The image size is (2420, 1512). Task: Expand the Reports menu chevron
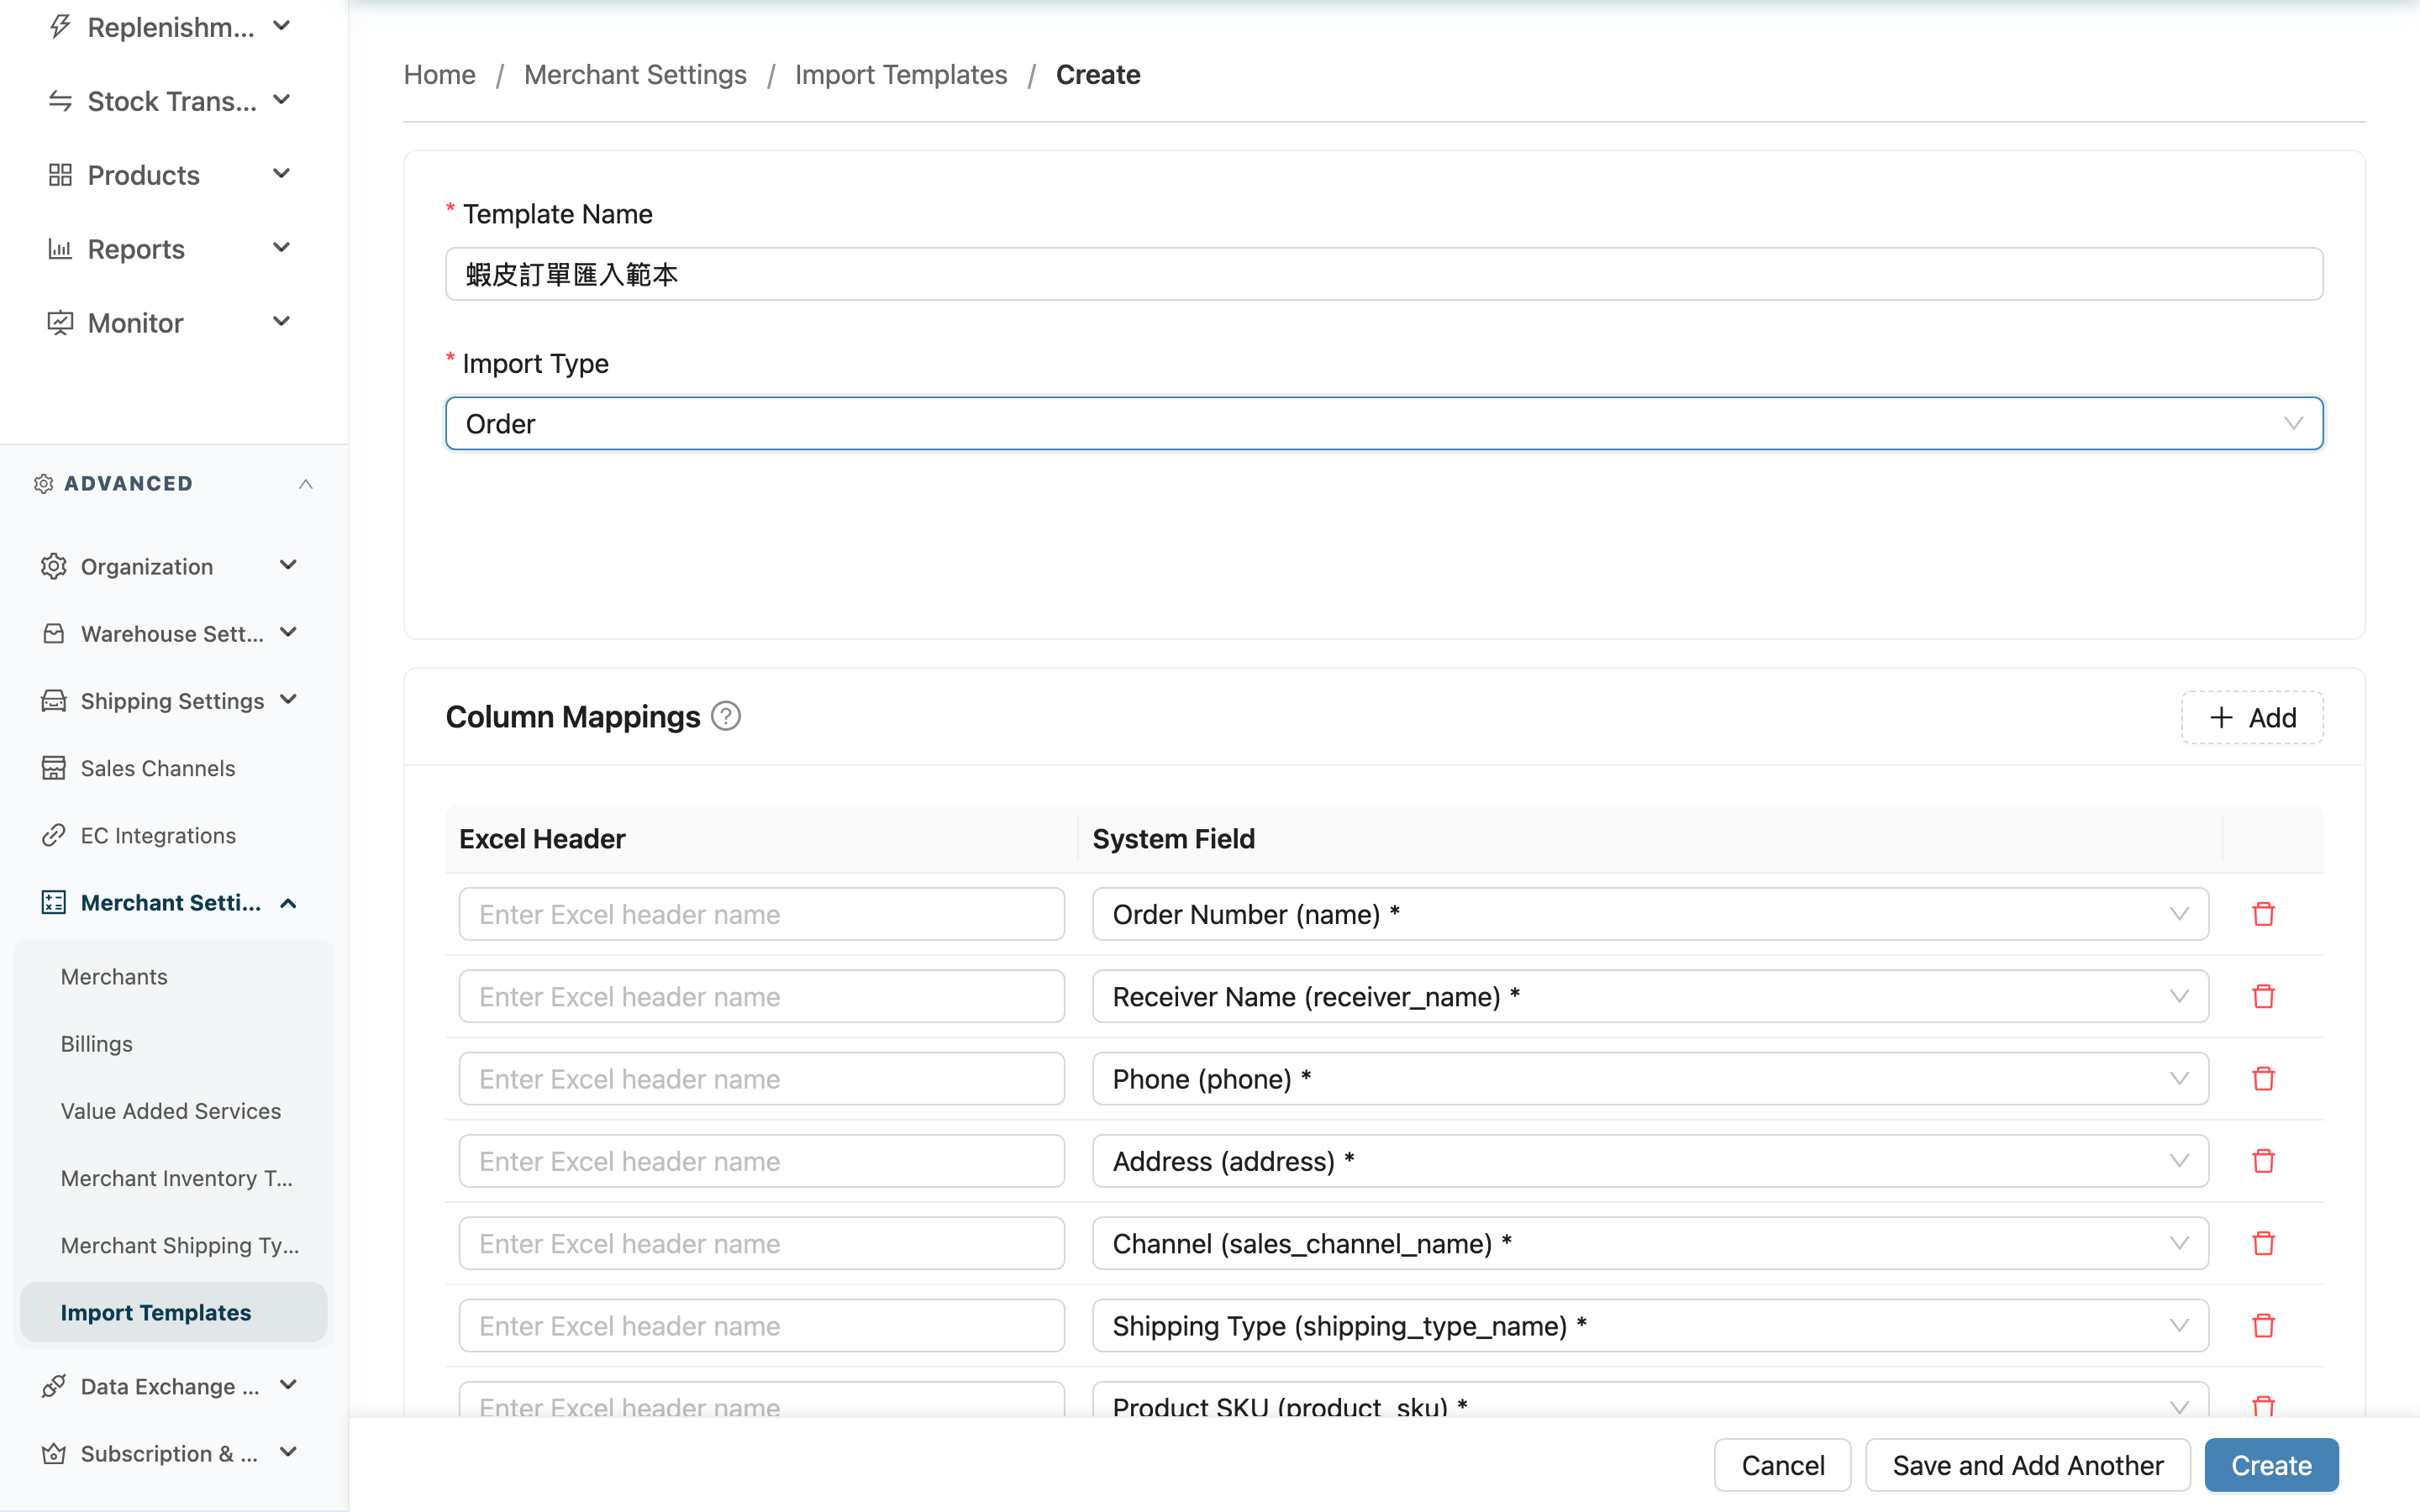point(282,248)
